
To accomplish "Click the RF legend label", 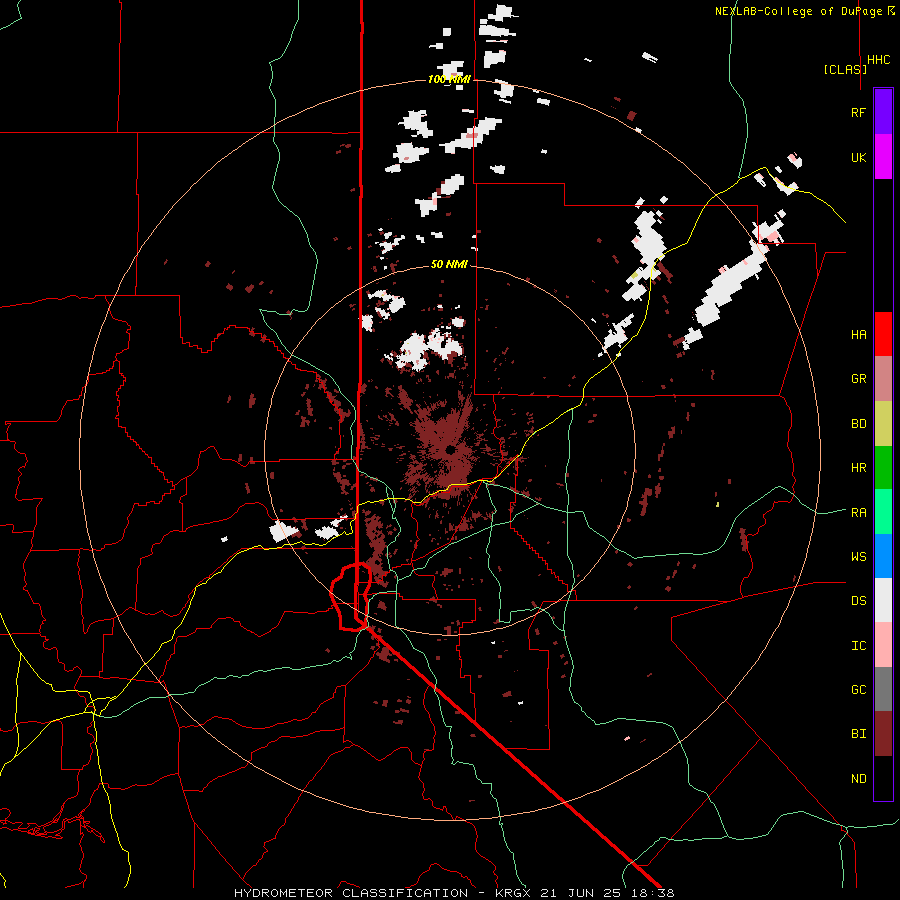I will 858,112.
